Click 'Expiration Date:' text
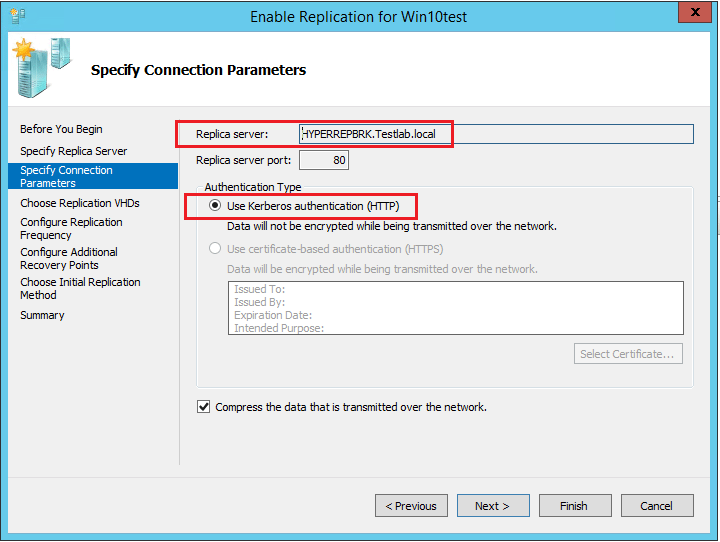Screen dimensions: 720x542 click(x=273, y=315)
